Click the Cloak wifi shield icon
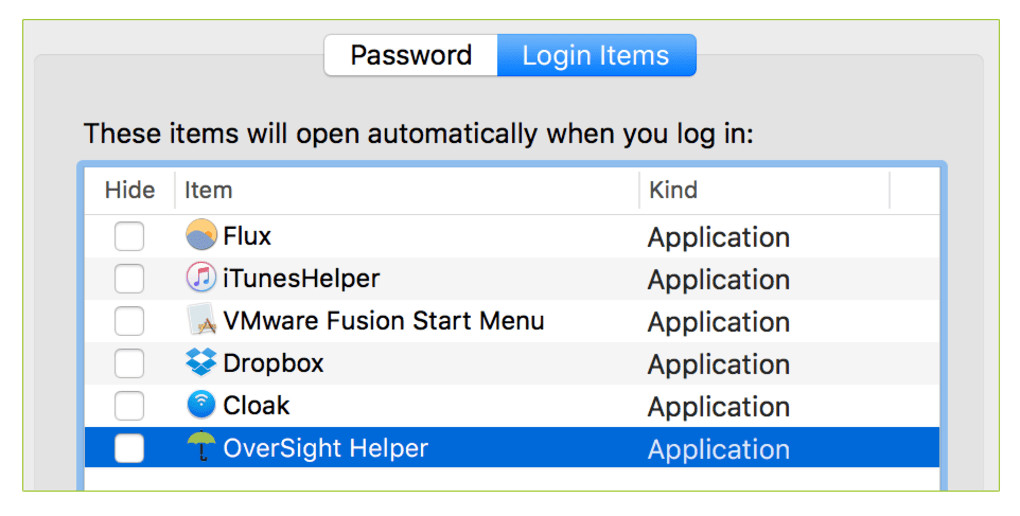The image size is (1020, 516). click(201, 405)
